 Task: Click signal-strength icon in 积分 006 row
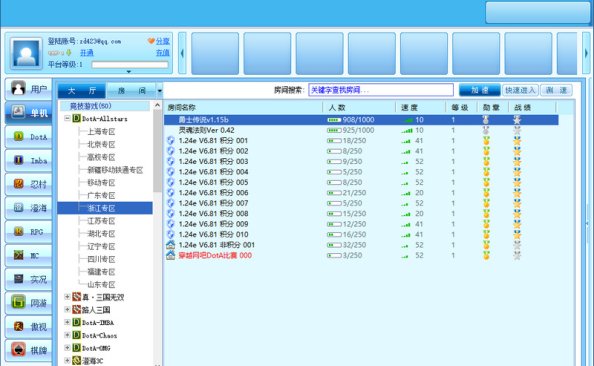click(406, 193)
